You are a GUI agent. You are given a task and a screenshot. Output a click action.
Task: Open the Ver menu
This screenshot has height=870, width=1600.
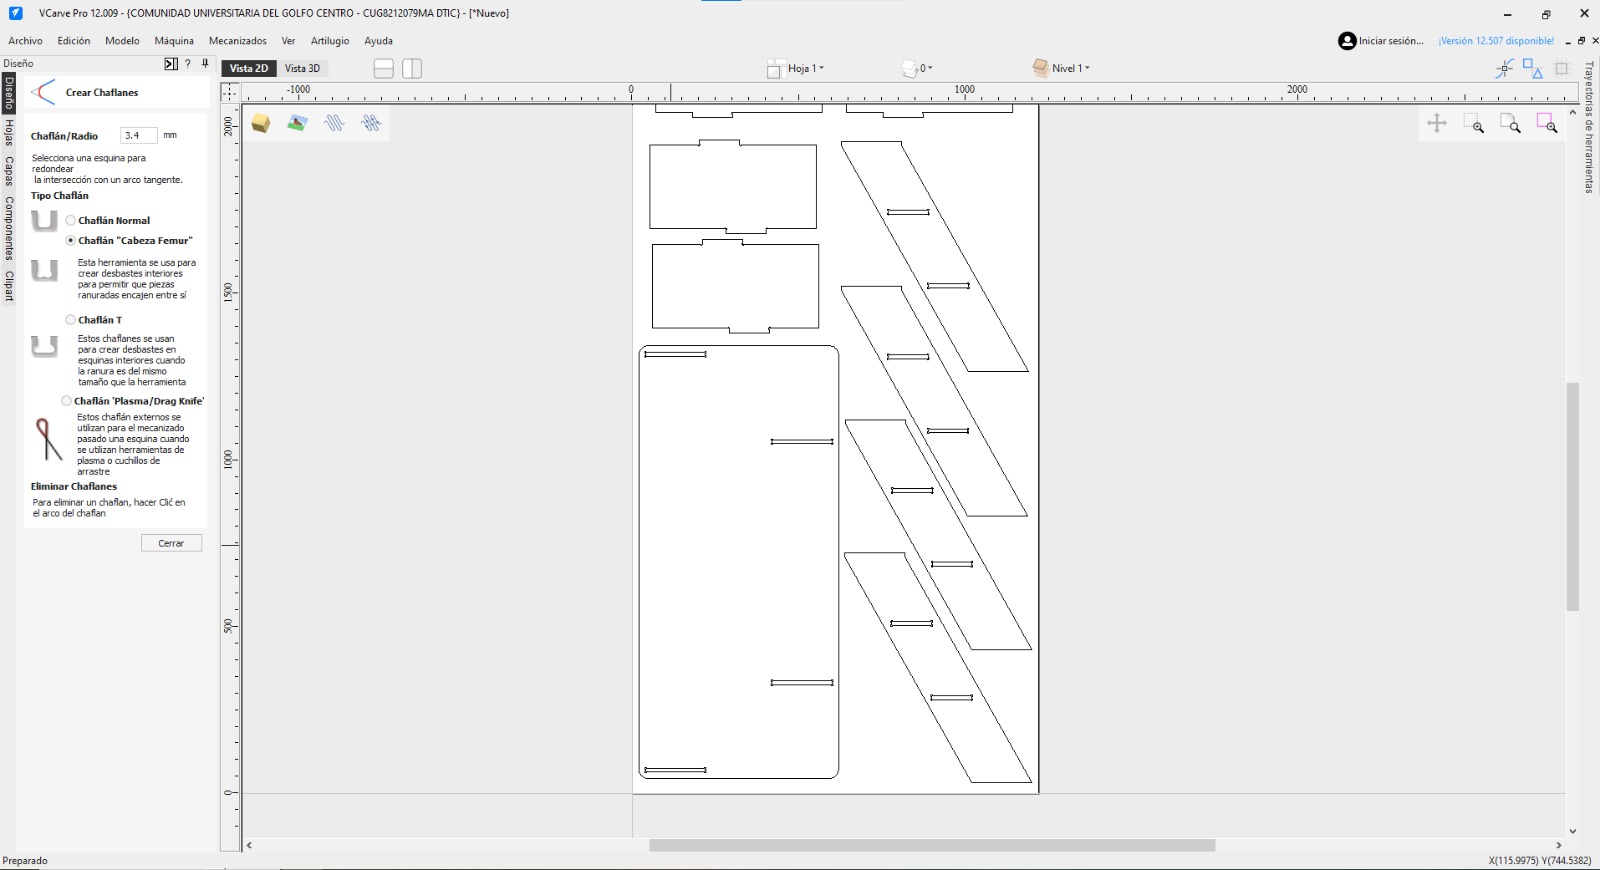click(288, 41)
